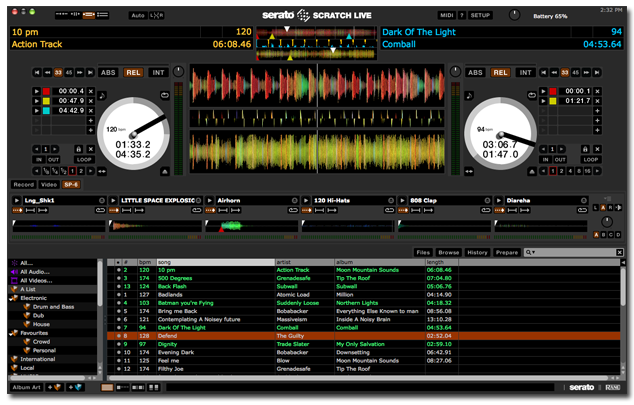Skip to next track on right deck
634x405 pixels.
pos(597,73)
